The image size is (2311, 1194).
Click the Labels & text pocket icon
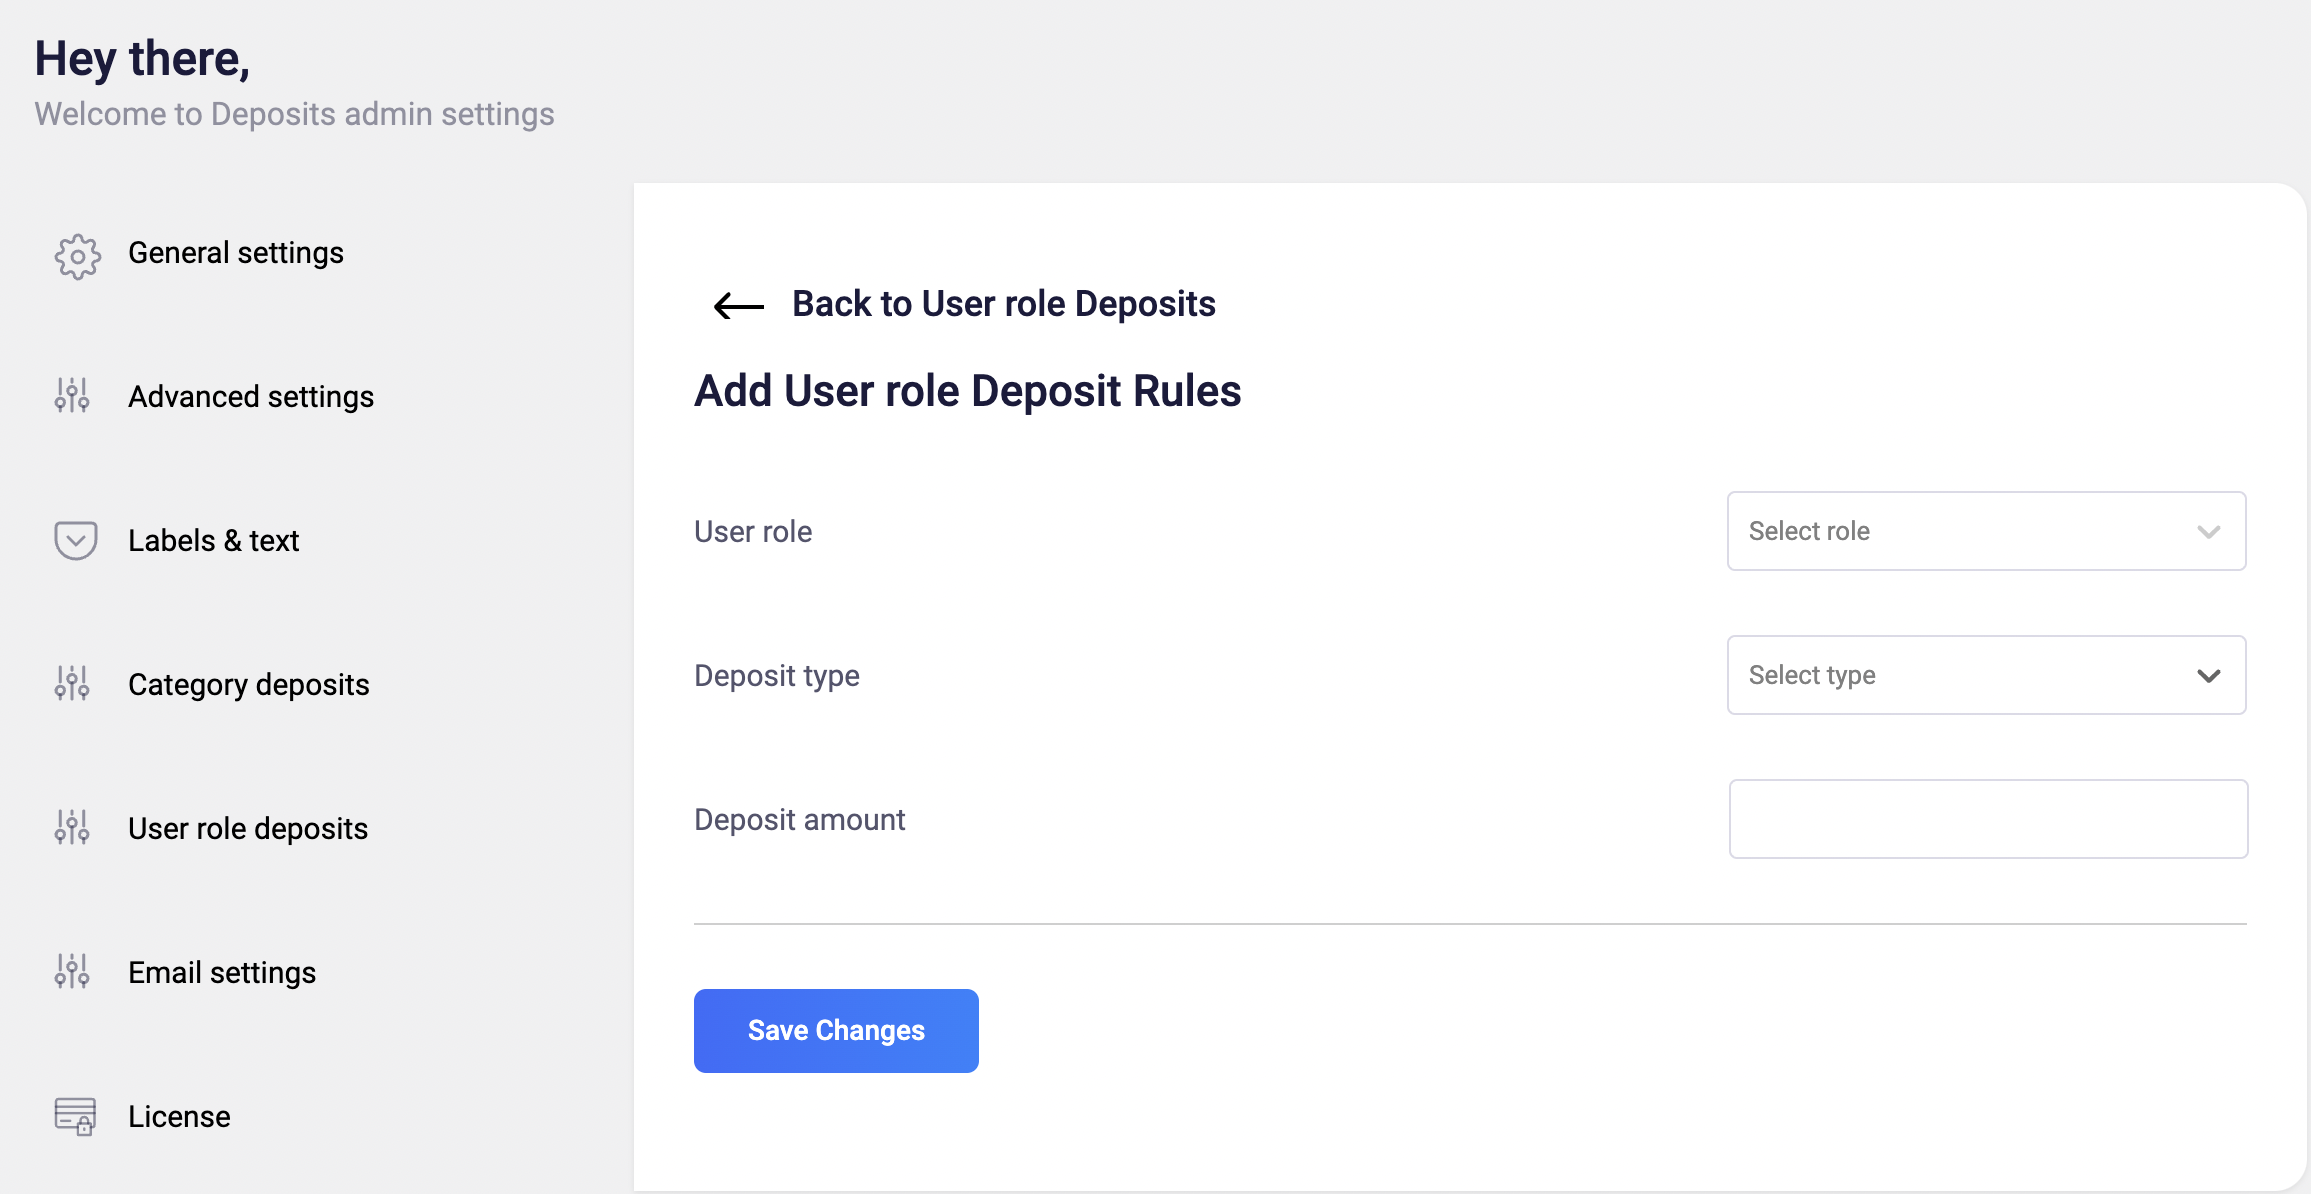pos(75,540)
